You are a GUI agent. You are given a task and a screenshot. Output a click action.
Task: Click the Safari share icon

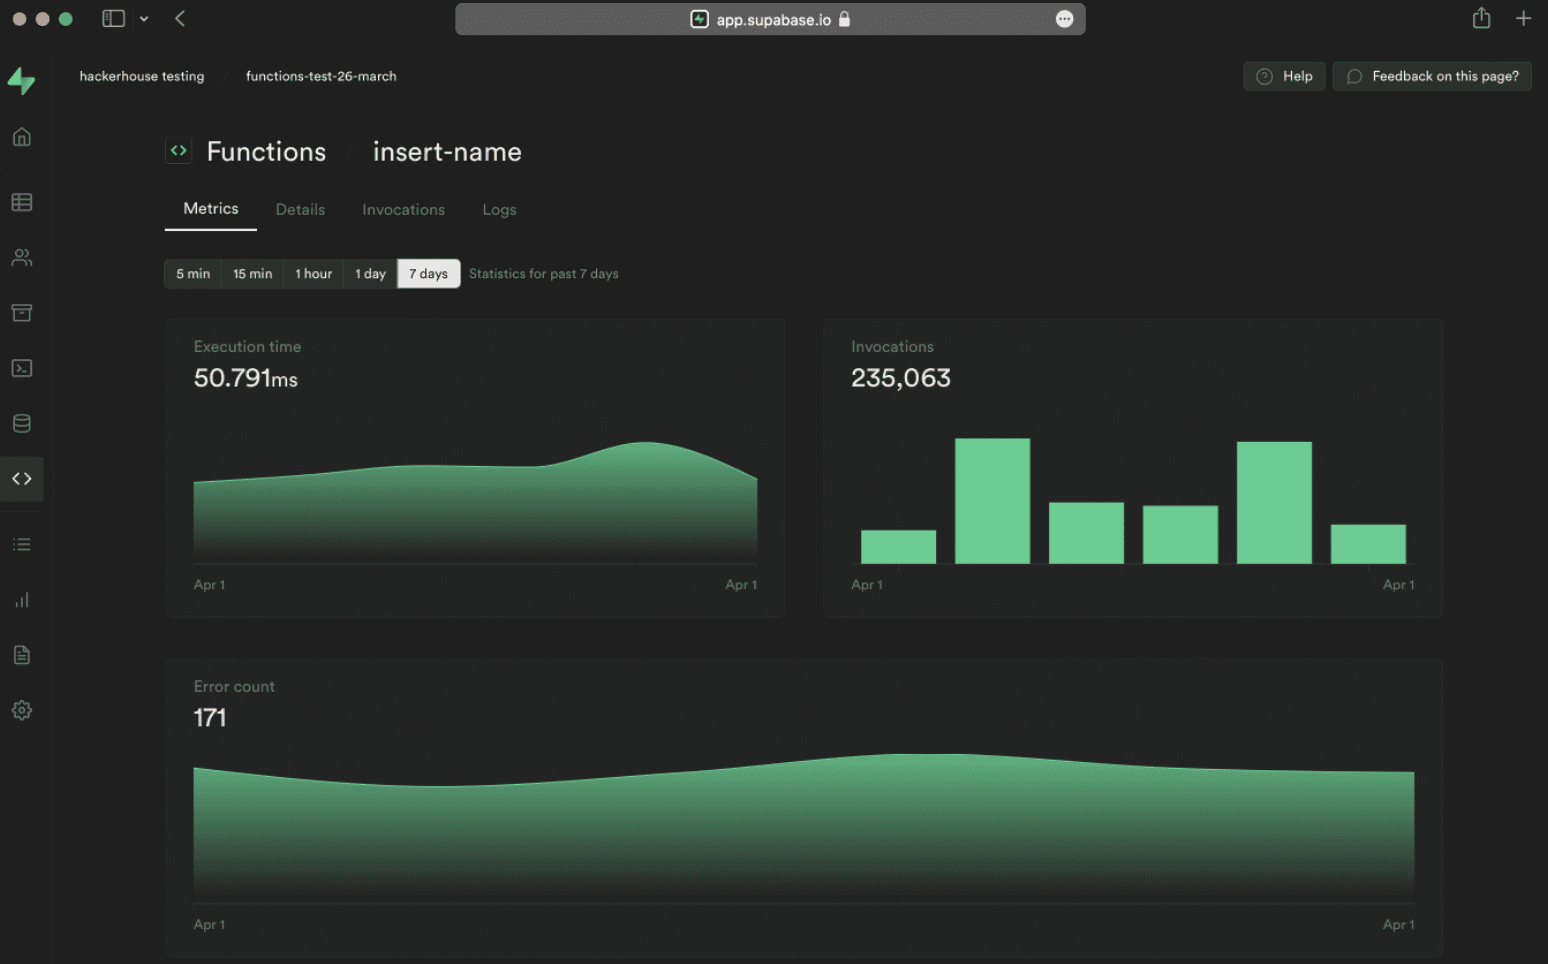pos(1481,18)
